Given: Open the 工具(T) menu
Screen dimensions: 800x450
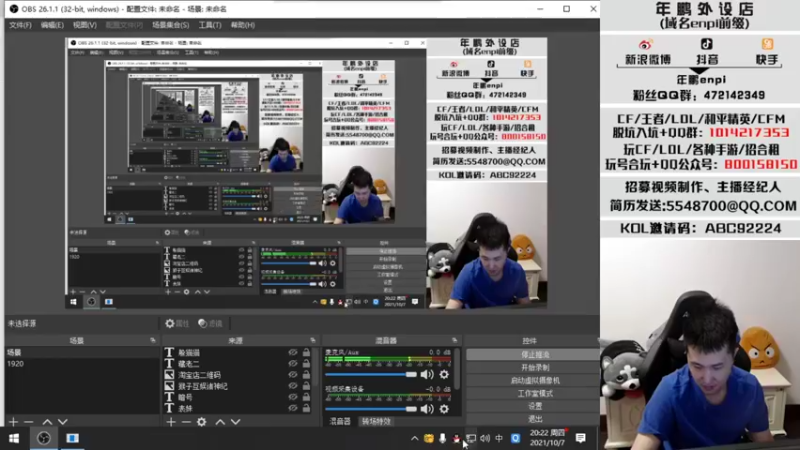Looking at the screenshot, I should point(210,24).
